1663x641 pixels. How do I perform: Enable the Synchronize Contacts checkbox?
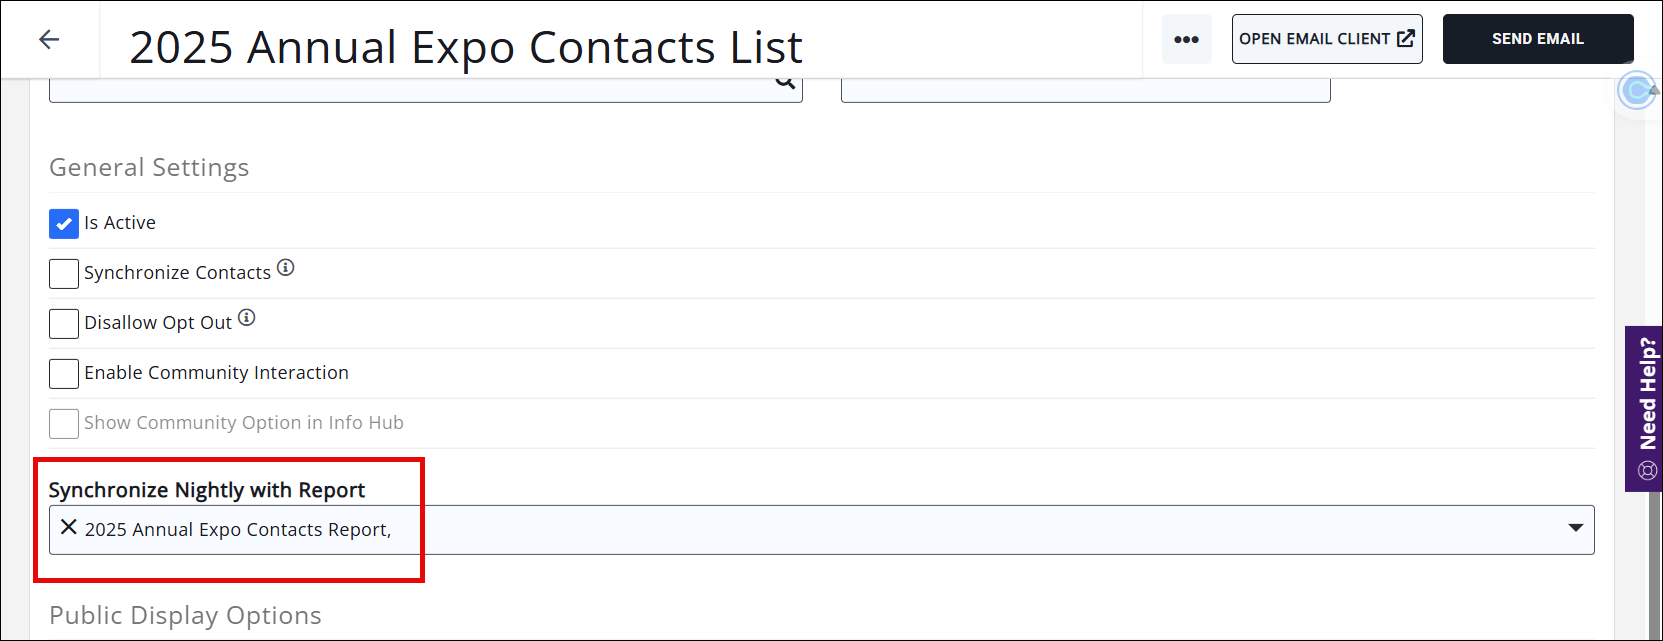click(63, 273)
